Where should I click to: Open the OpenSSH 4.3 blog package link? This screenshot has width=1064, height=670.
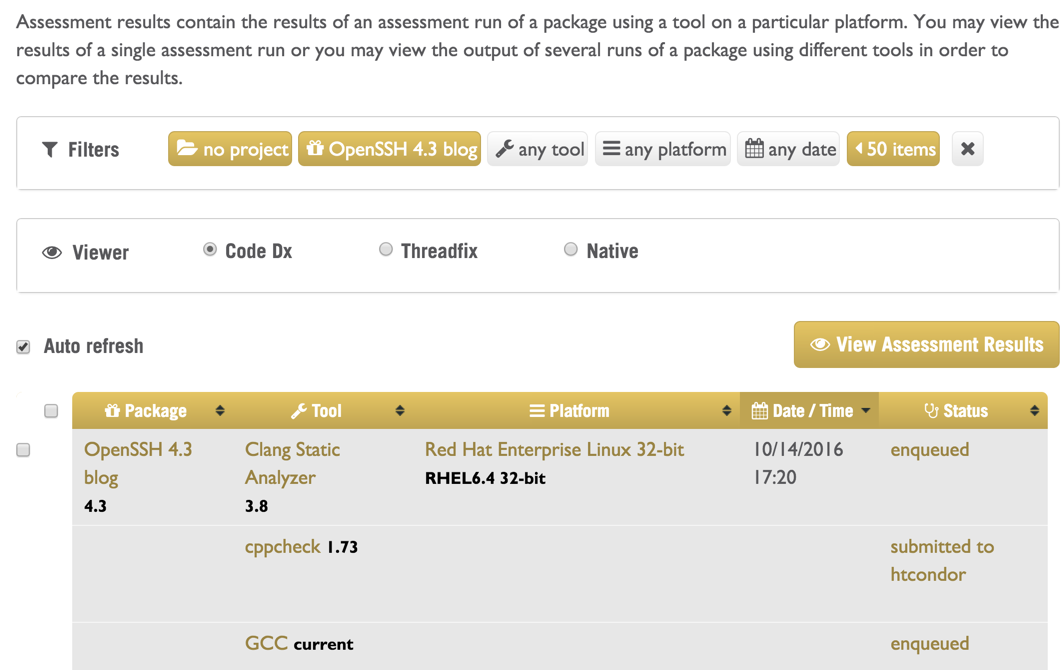(x=138, y=463)
